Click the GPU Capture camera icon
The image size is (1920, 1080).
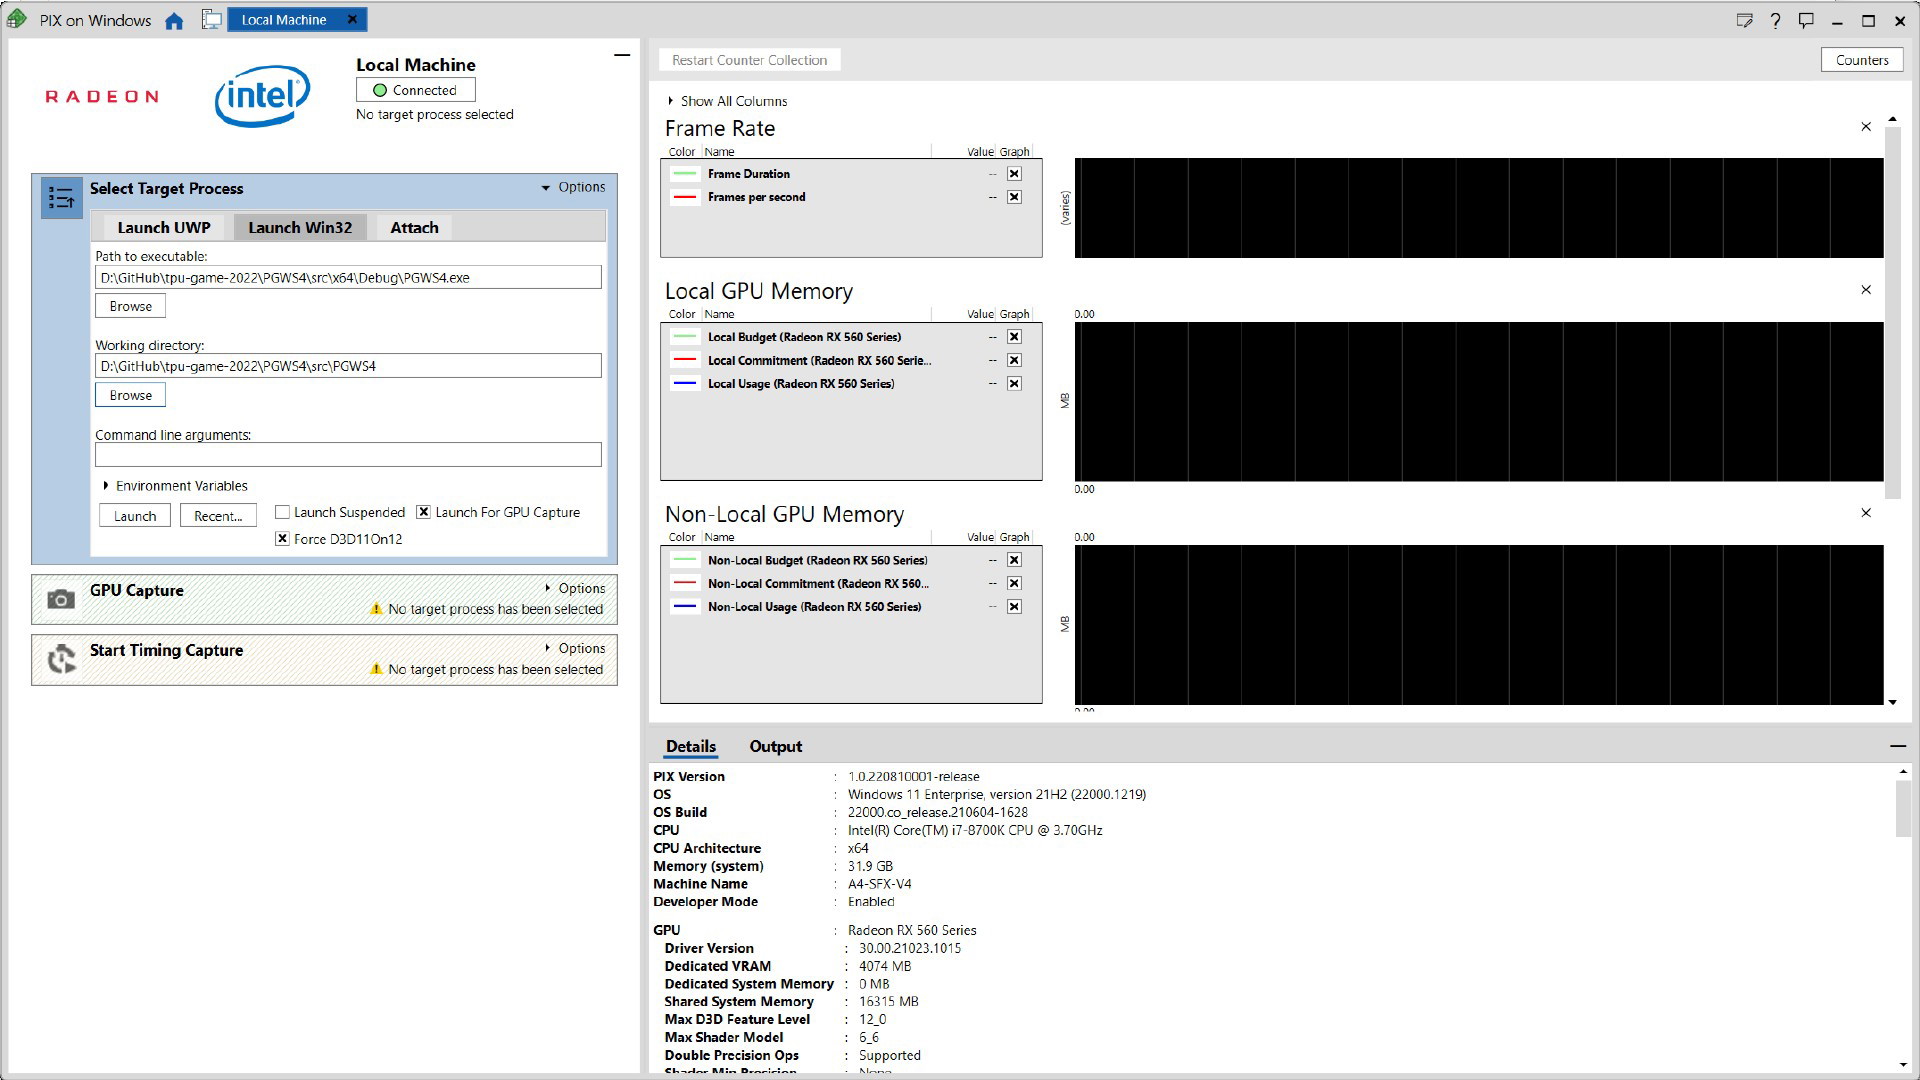(x=61, y=599)
